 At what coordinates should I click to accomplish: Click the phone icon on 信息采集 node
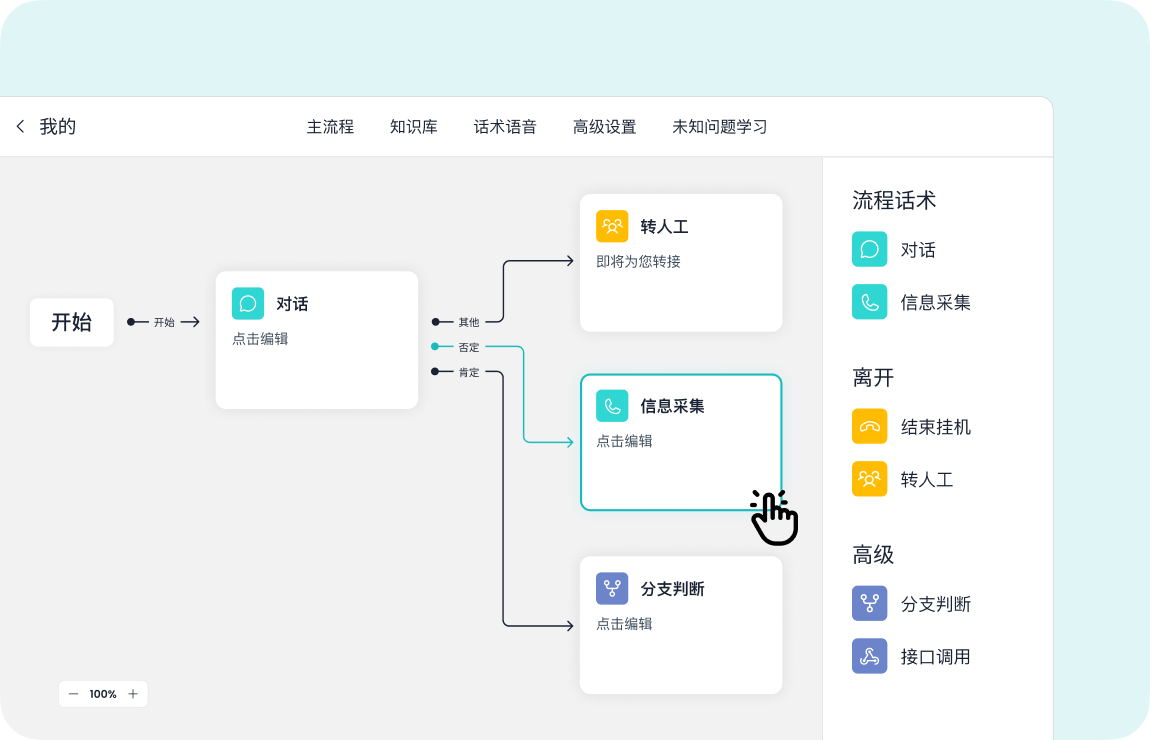(x=612, y=406)
